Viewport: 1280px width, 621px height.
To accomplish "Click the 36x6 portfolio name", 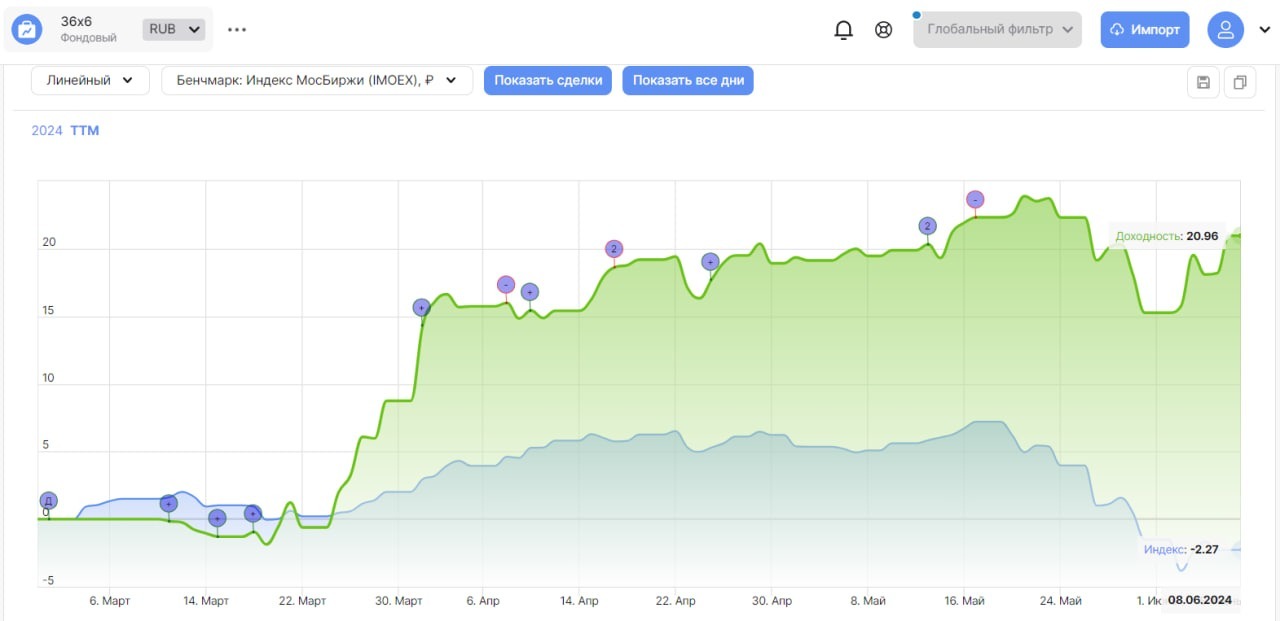I will click(77, 21).
